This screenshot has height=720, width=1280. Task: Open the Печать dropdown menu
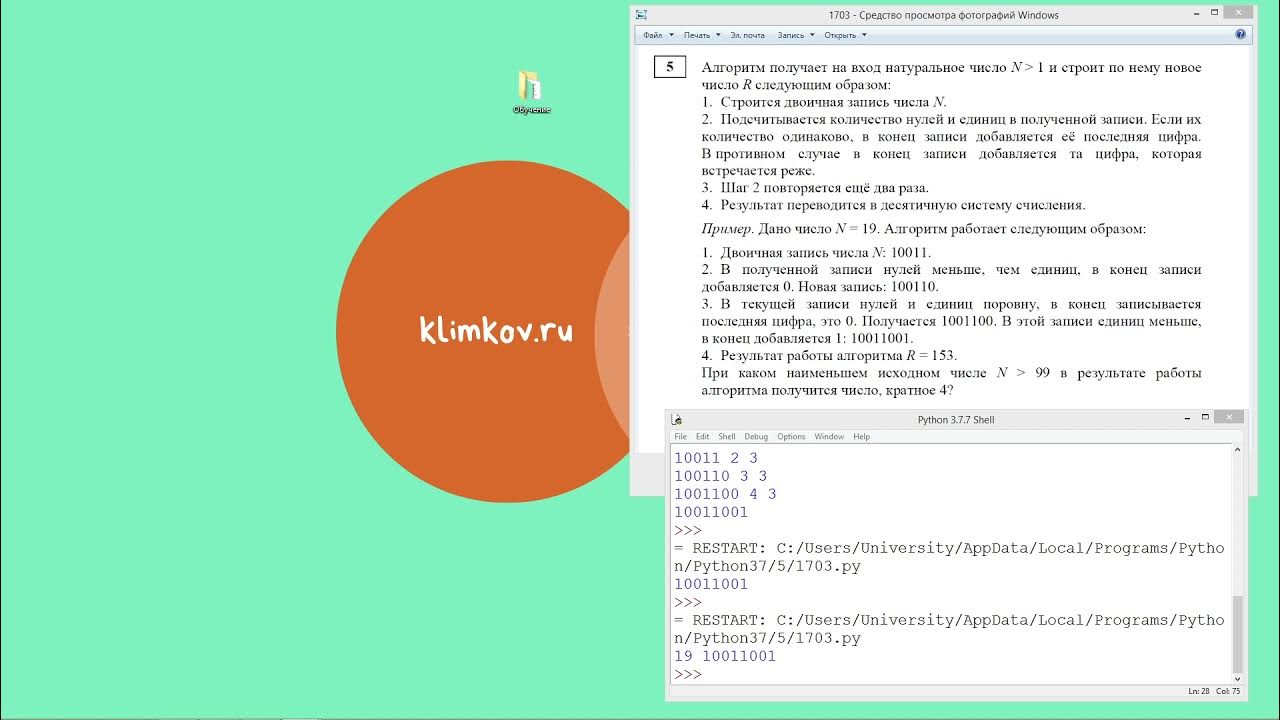[x=702, y=35]
